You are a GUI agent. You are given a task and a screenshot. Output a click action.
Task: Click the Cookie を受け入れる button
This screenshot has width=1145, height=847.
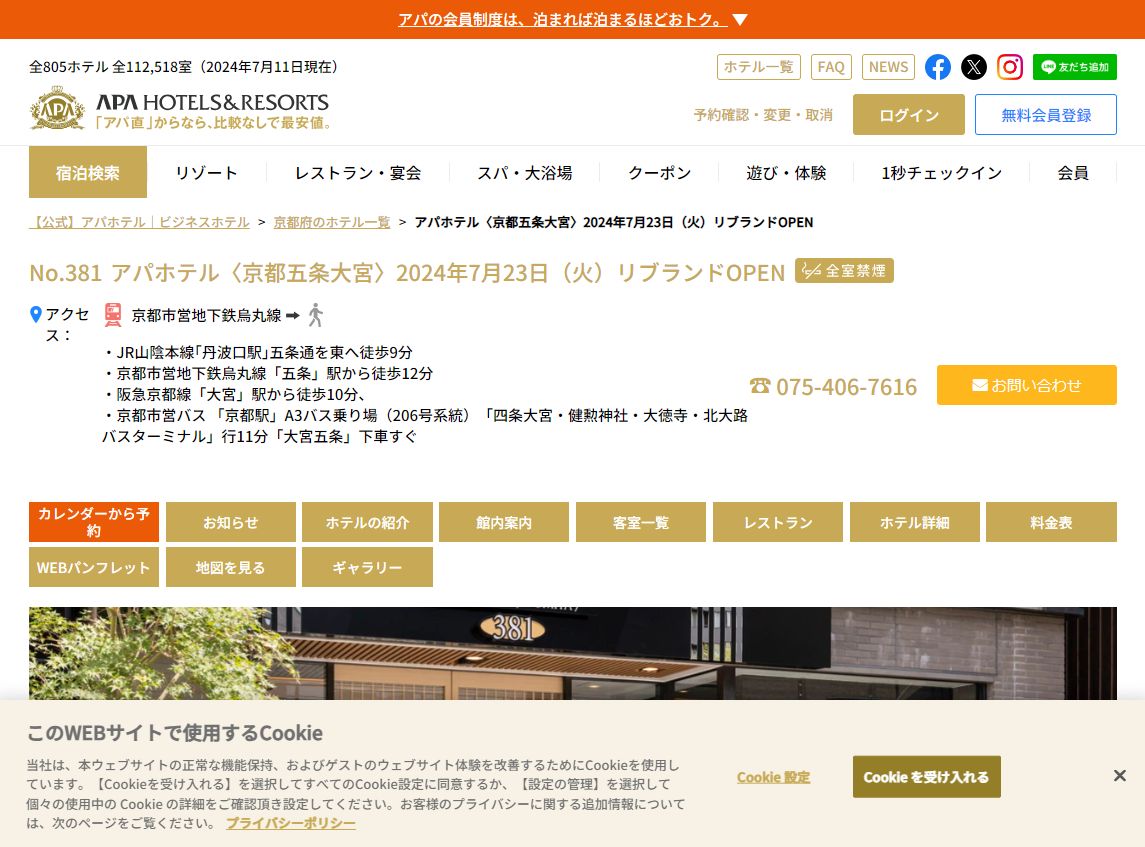[x=927, y=777]
